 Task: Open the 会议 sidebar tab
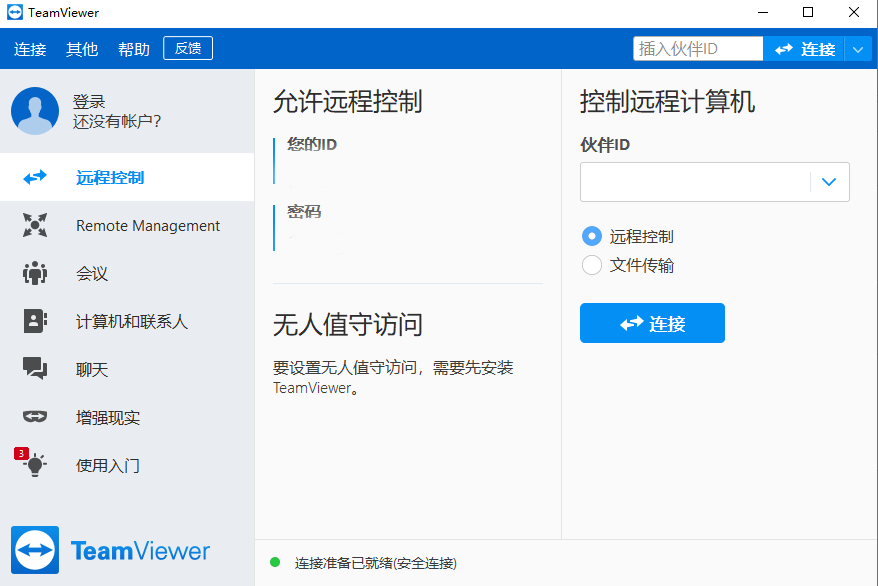(x=127, y=273)
